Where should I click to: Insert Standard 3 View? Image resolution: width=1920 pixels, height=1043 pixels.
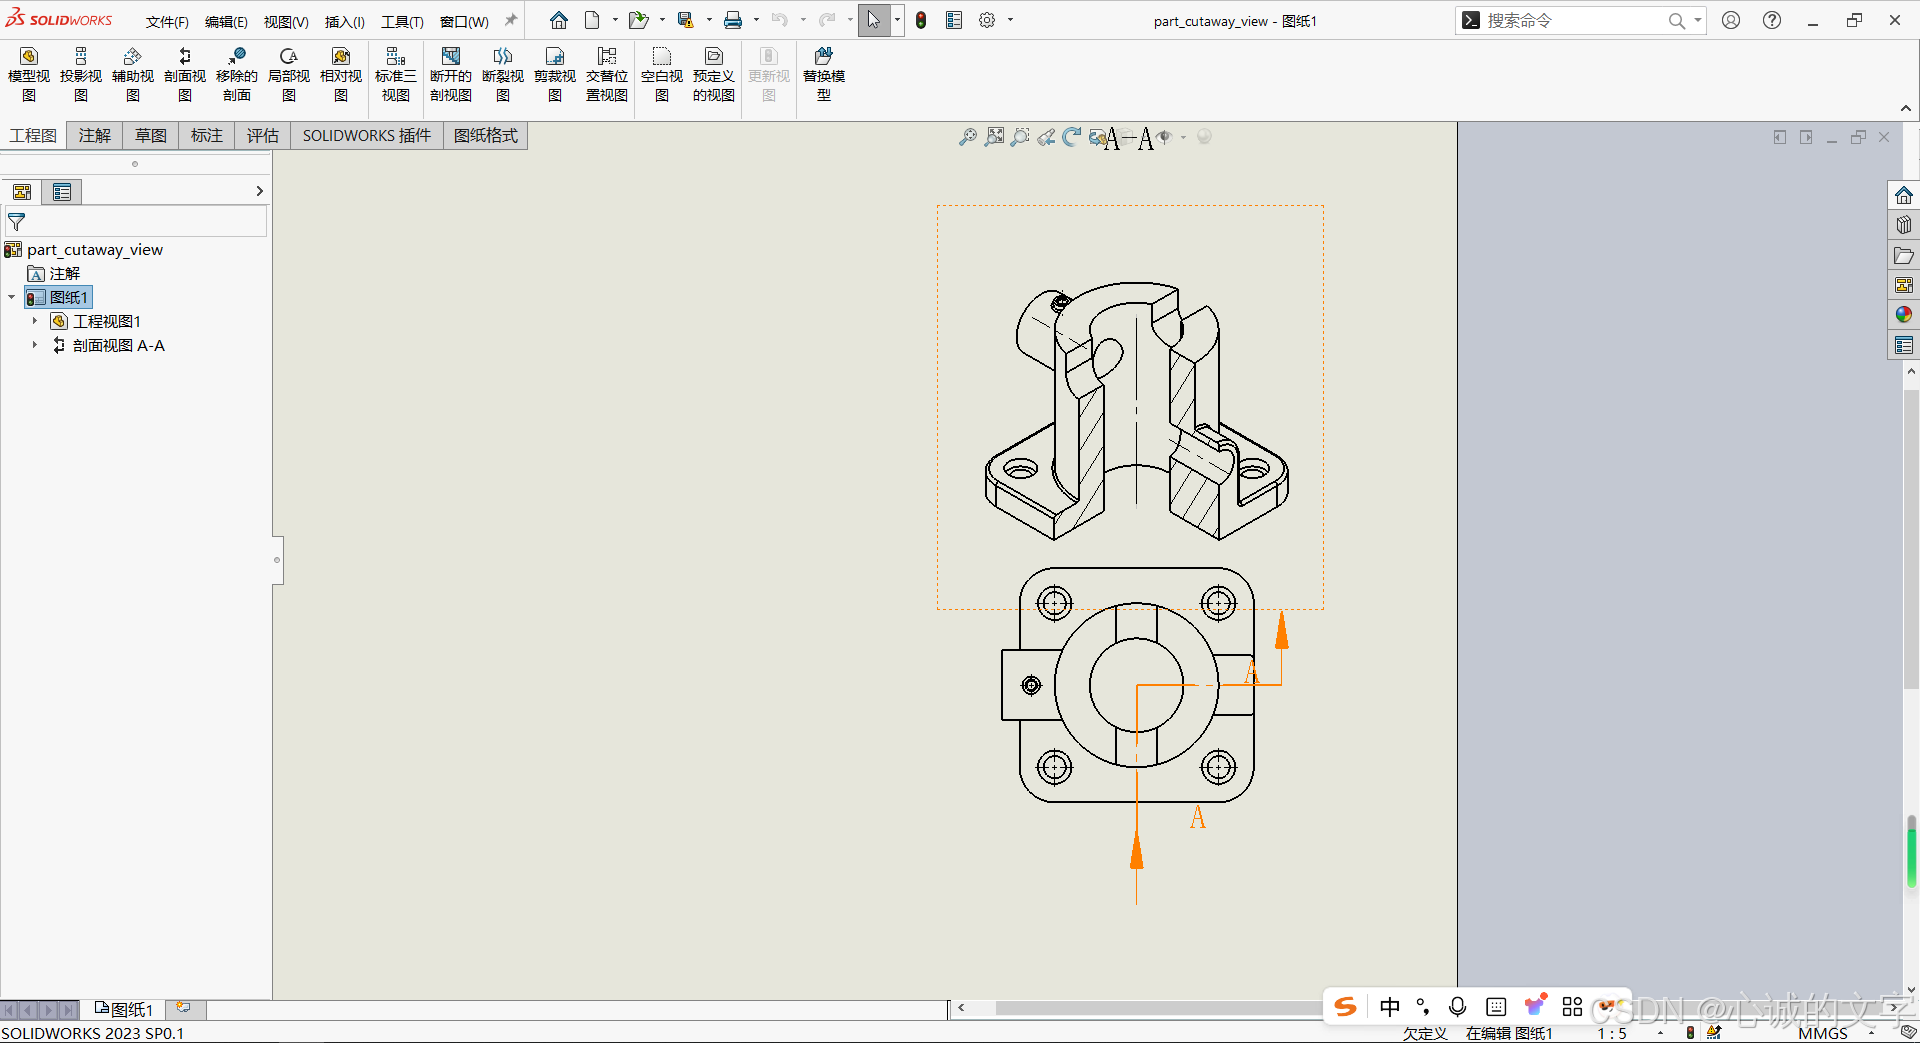(x=396, y=75)
